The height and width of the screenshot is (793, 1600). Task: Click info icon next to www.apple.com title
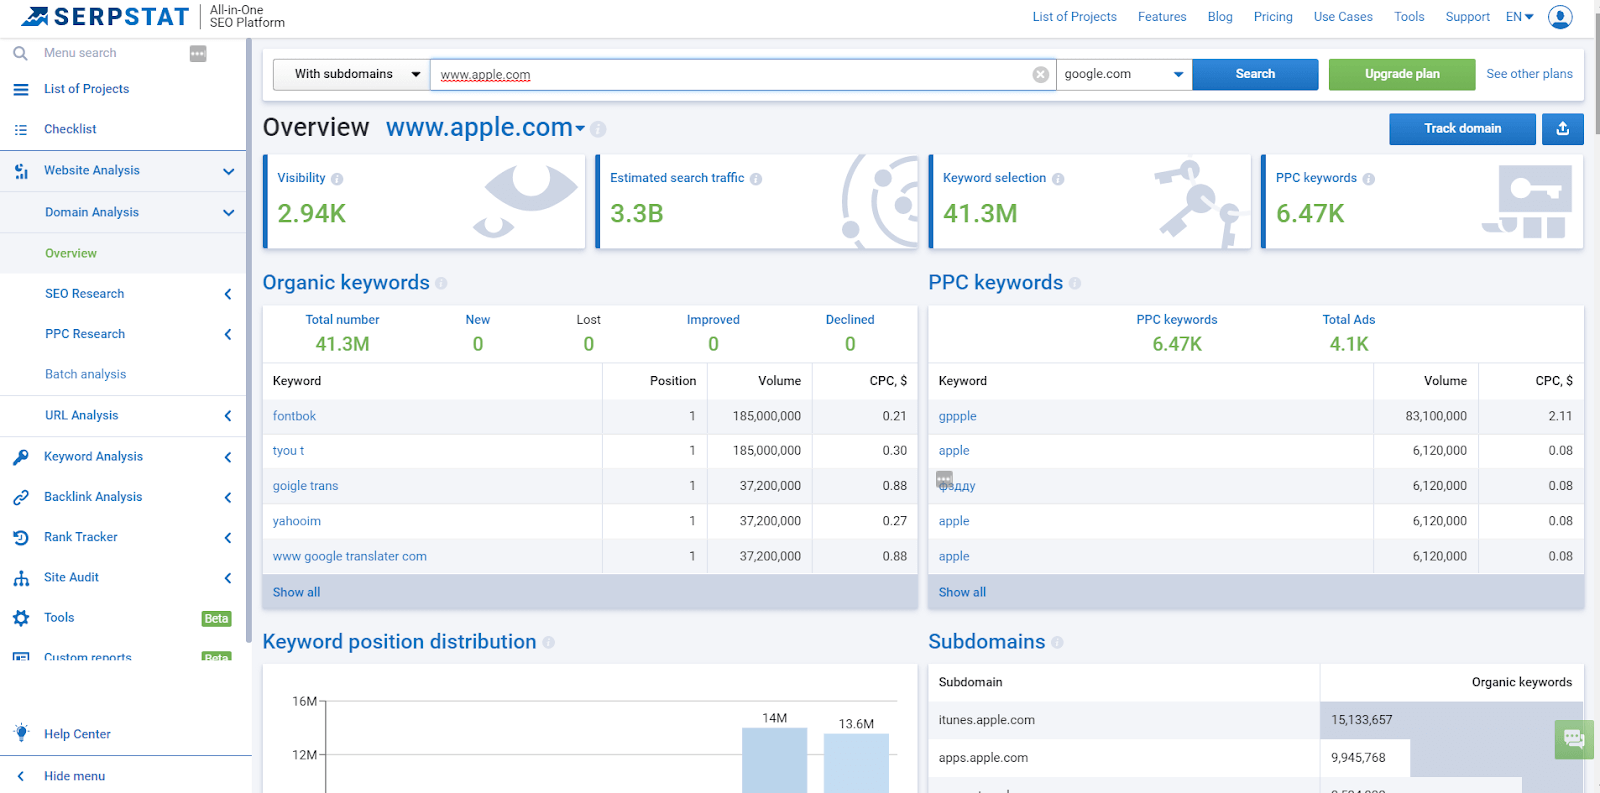[x=598, y=129]
